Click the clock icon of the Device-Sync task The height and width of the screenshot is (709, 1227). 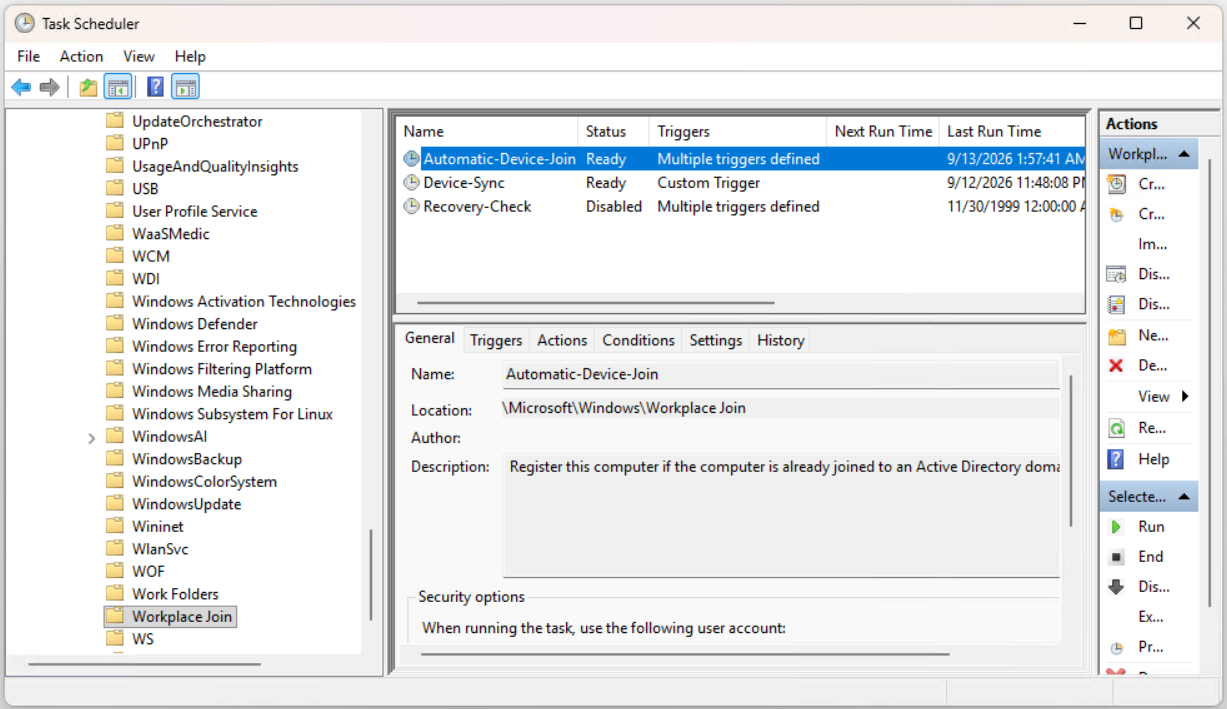(x=411, y=183)
